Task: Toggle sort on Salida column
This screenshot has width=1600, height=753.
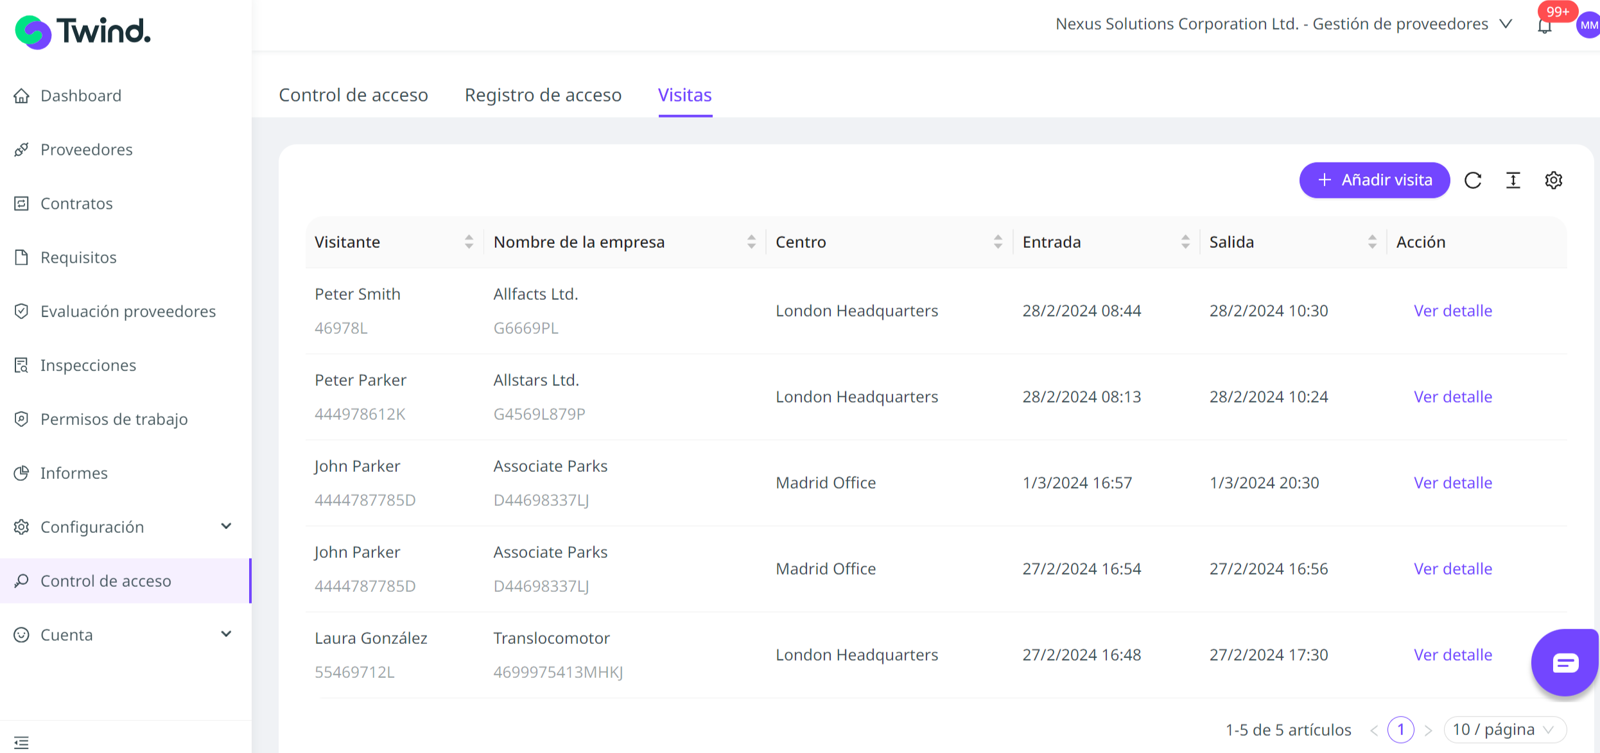Action: click(1372, 242)
